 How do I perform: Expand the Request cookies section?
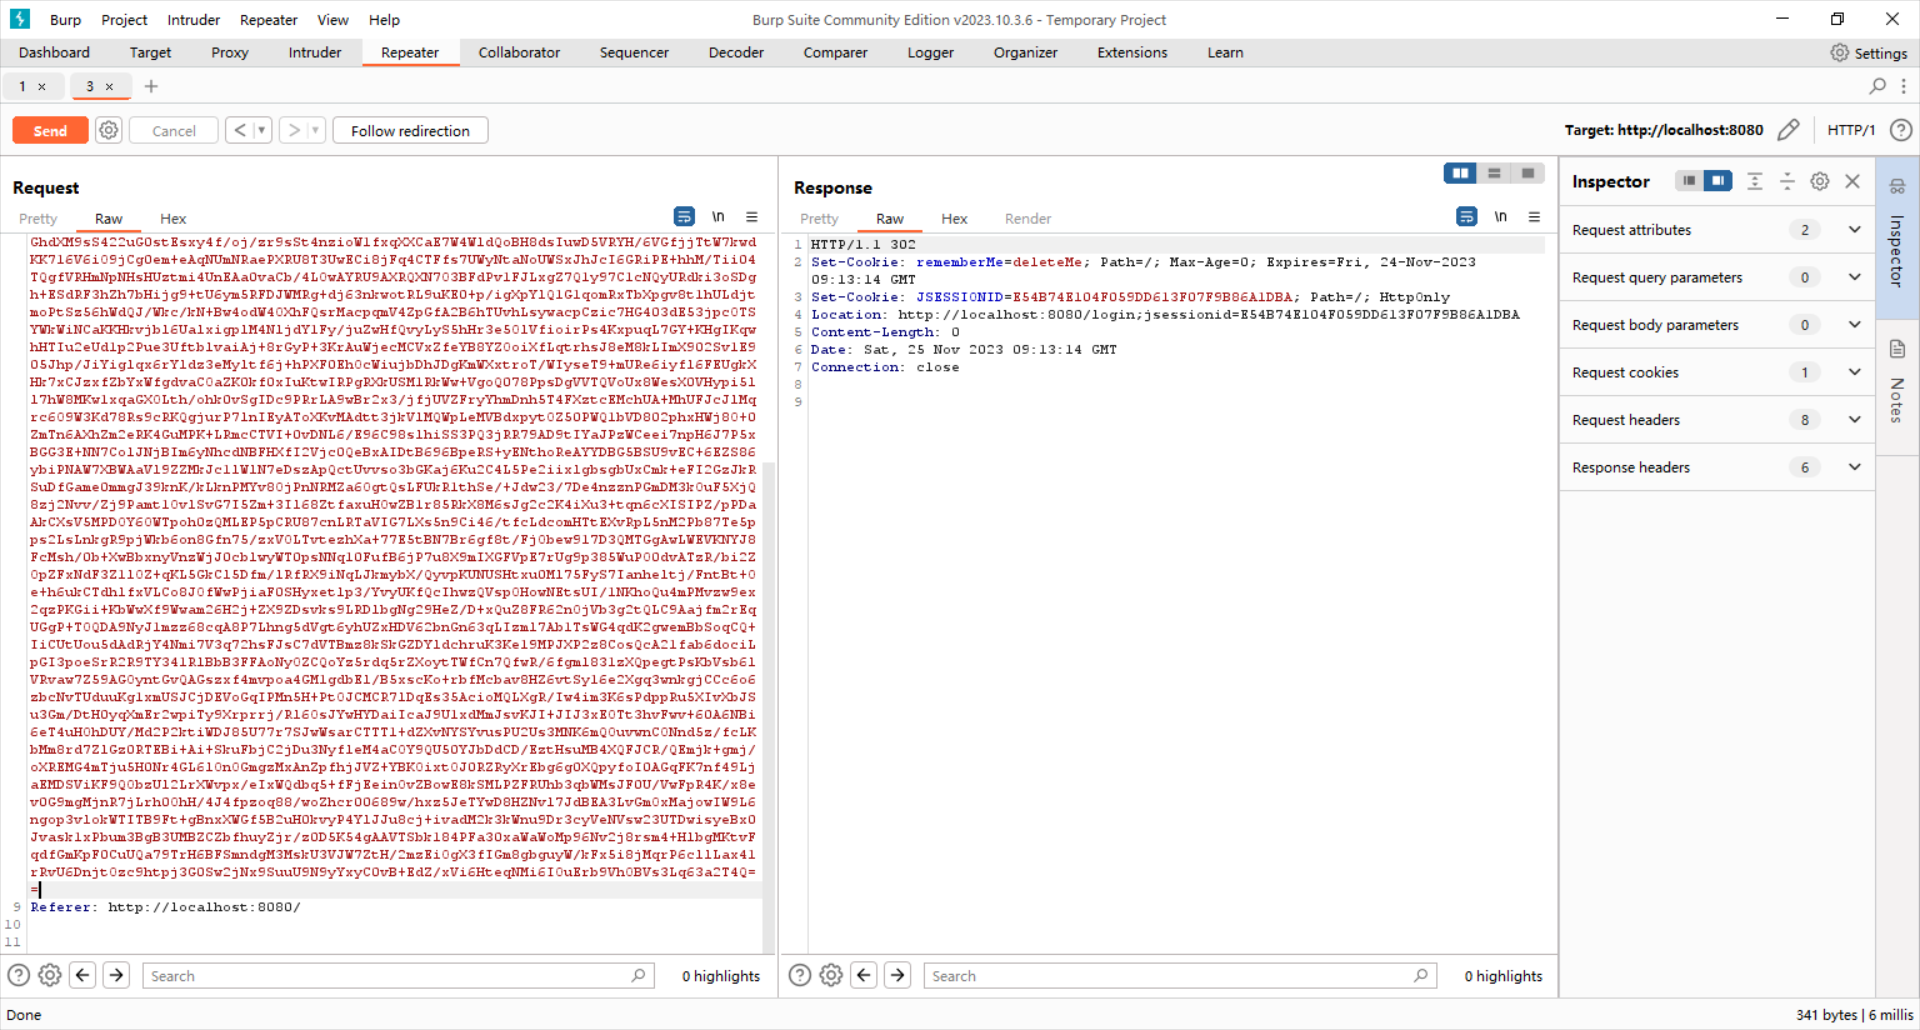(x=1854, y=372)
